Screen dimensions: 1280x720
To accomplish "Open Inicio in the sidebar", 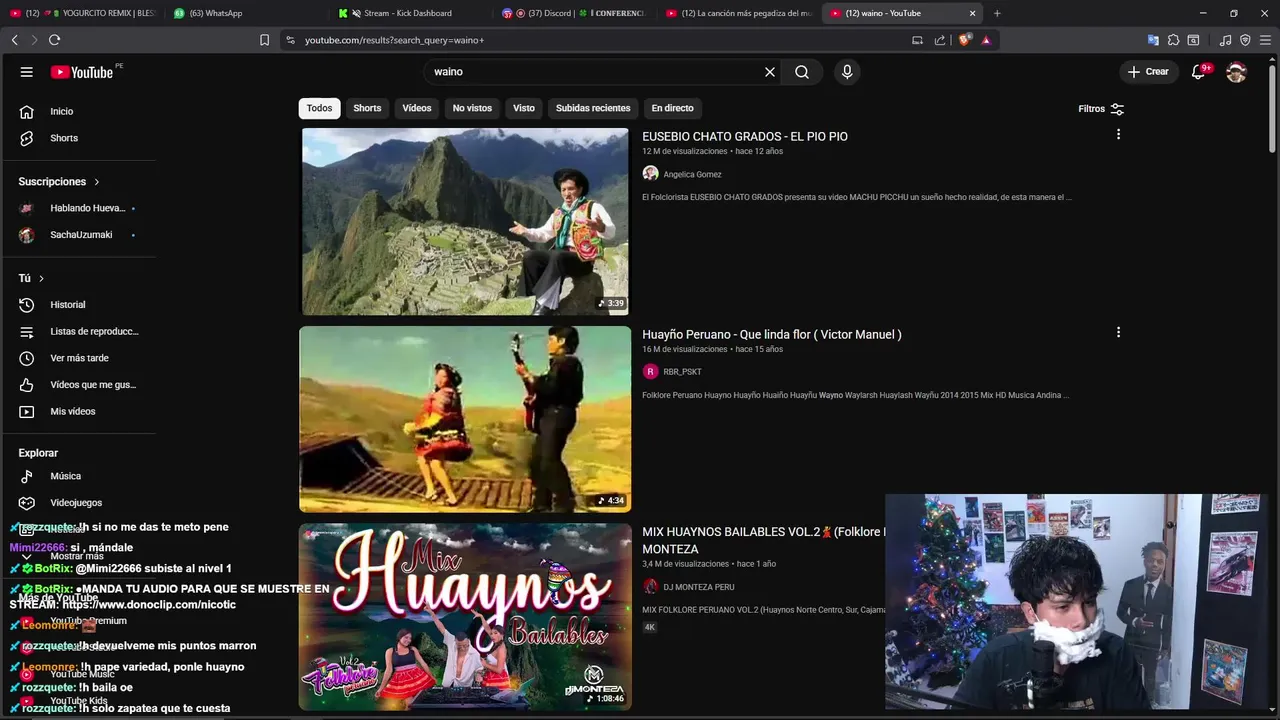I will point(78,111).
